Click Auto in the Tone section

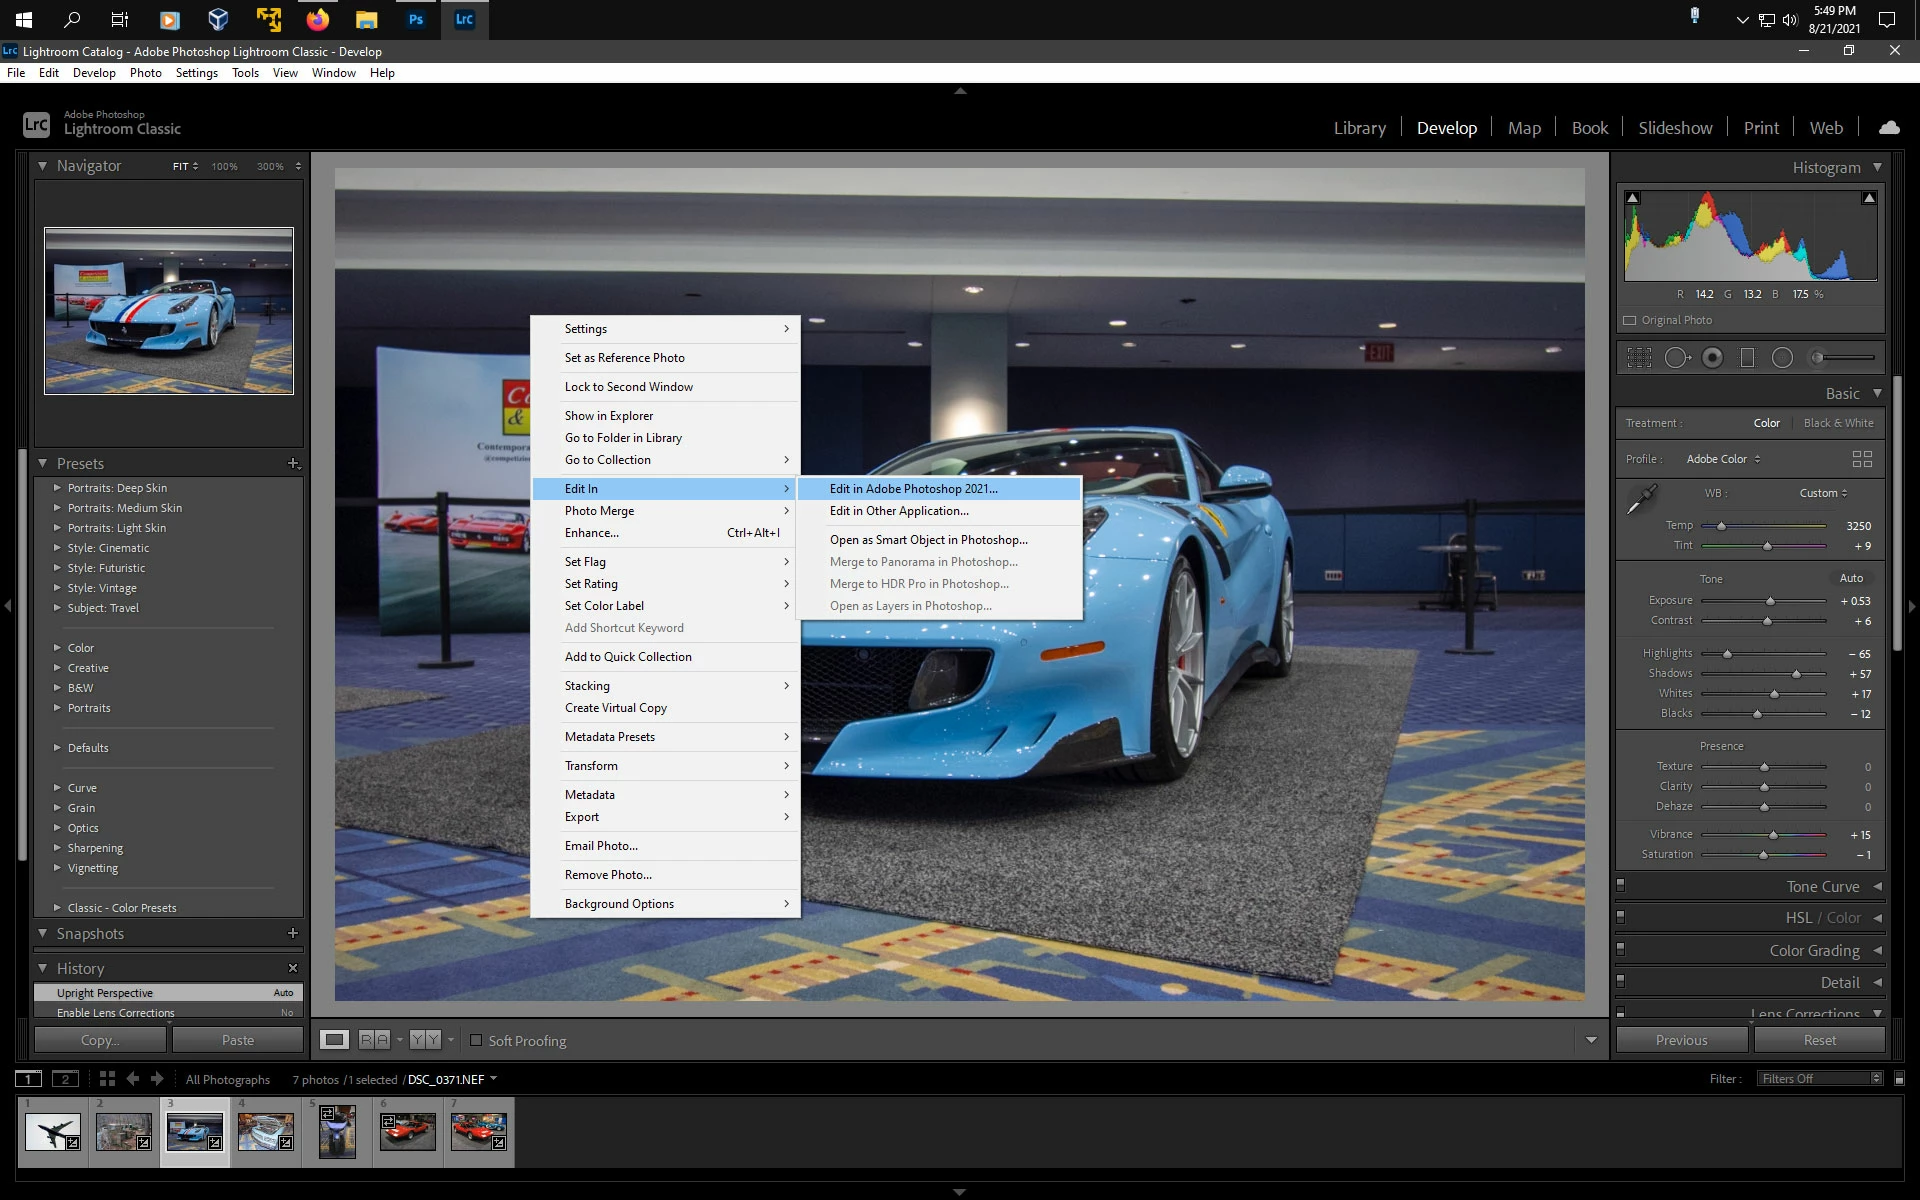pyautogui.click(x=1850, y=578)
